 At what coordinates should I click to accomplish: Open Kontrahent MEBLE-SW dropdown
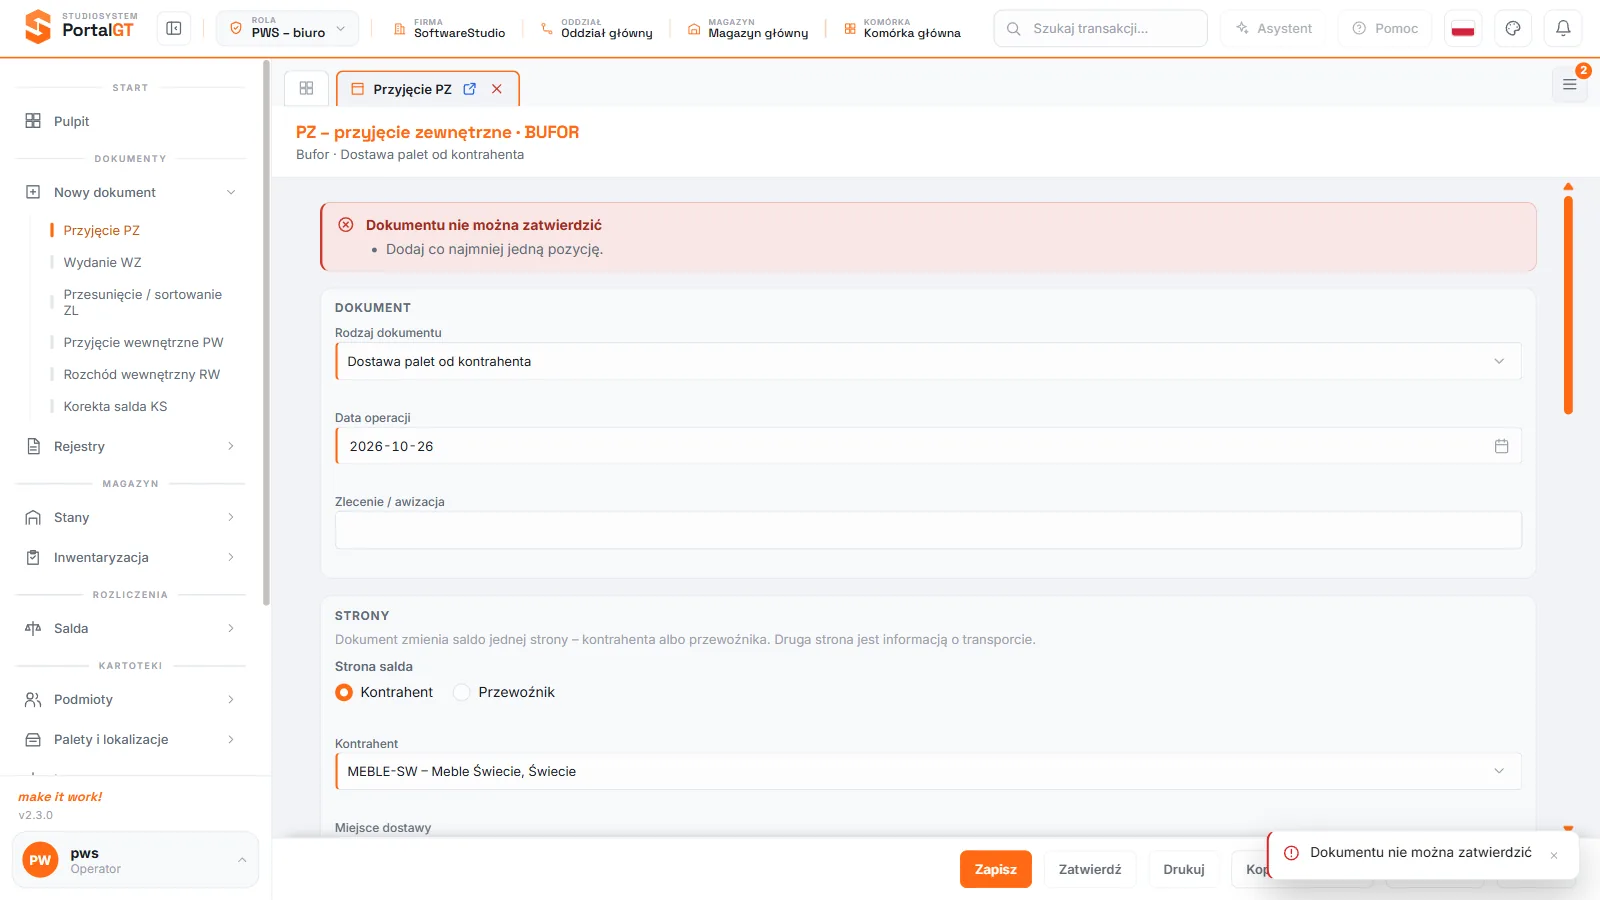928,771
